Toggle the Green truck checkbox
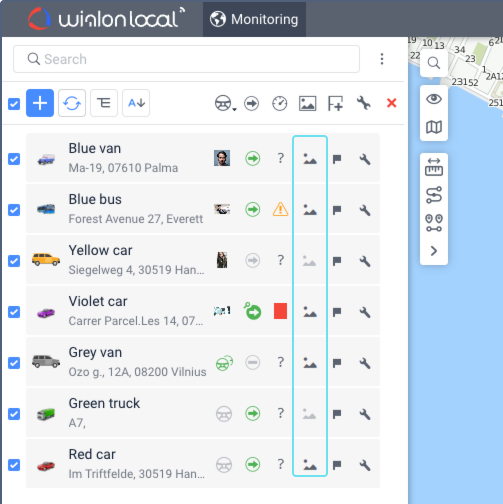This screenshot has width=503, height=504. tap(14, 414)
